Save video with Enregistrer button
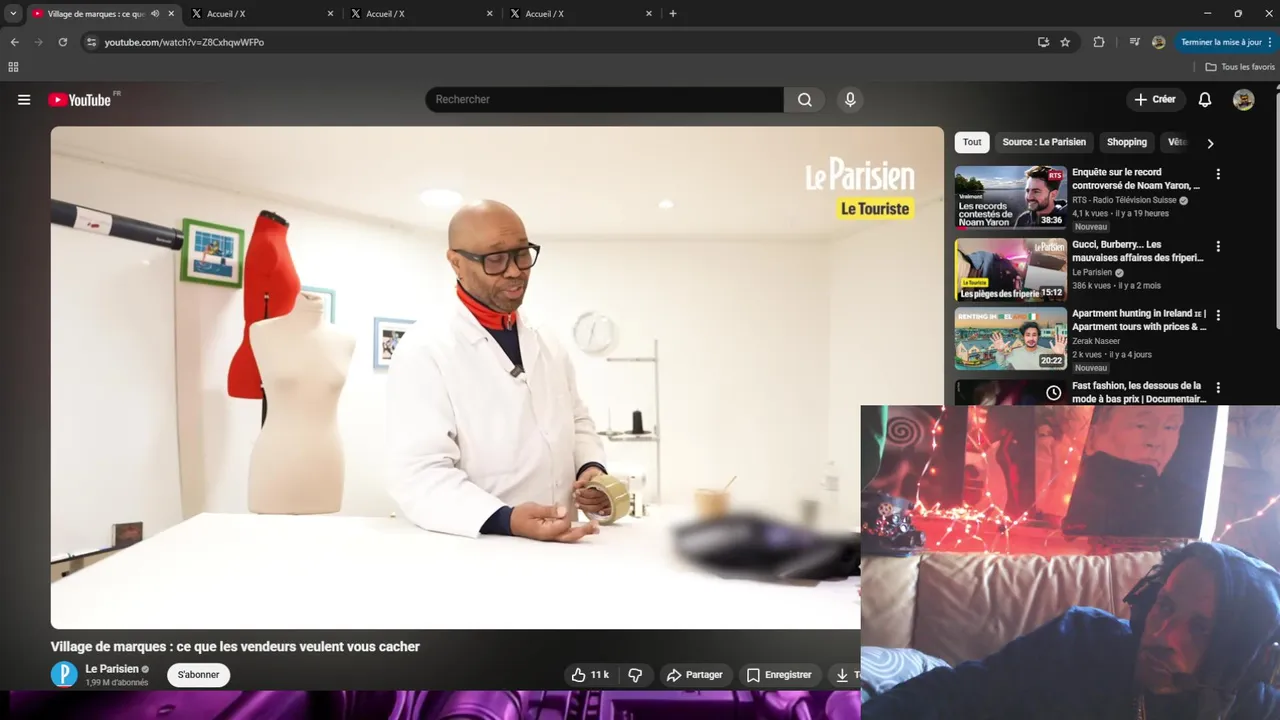Screen dimensions: 1280x720 point(779,675)
